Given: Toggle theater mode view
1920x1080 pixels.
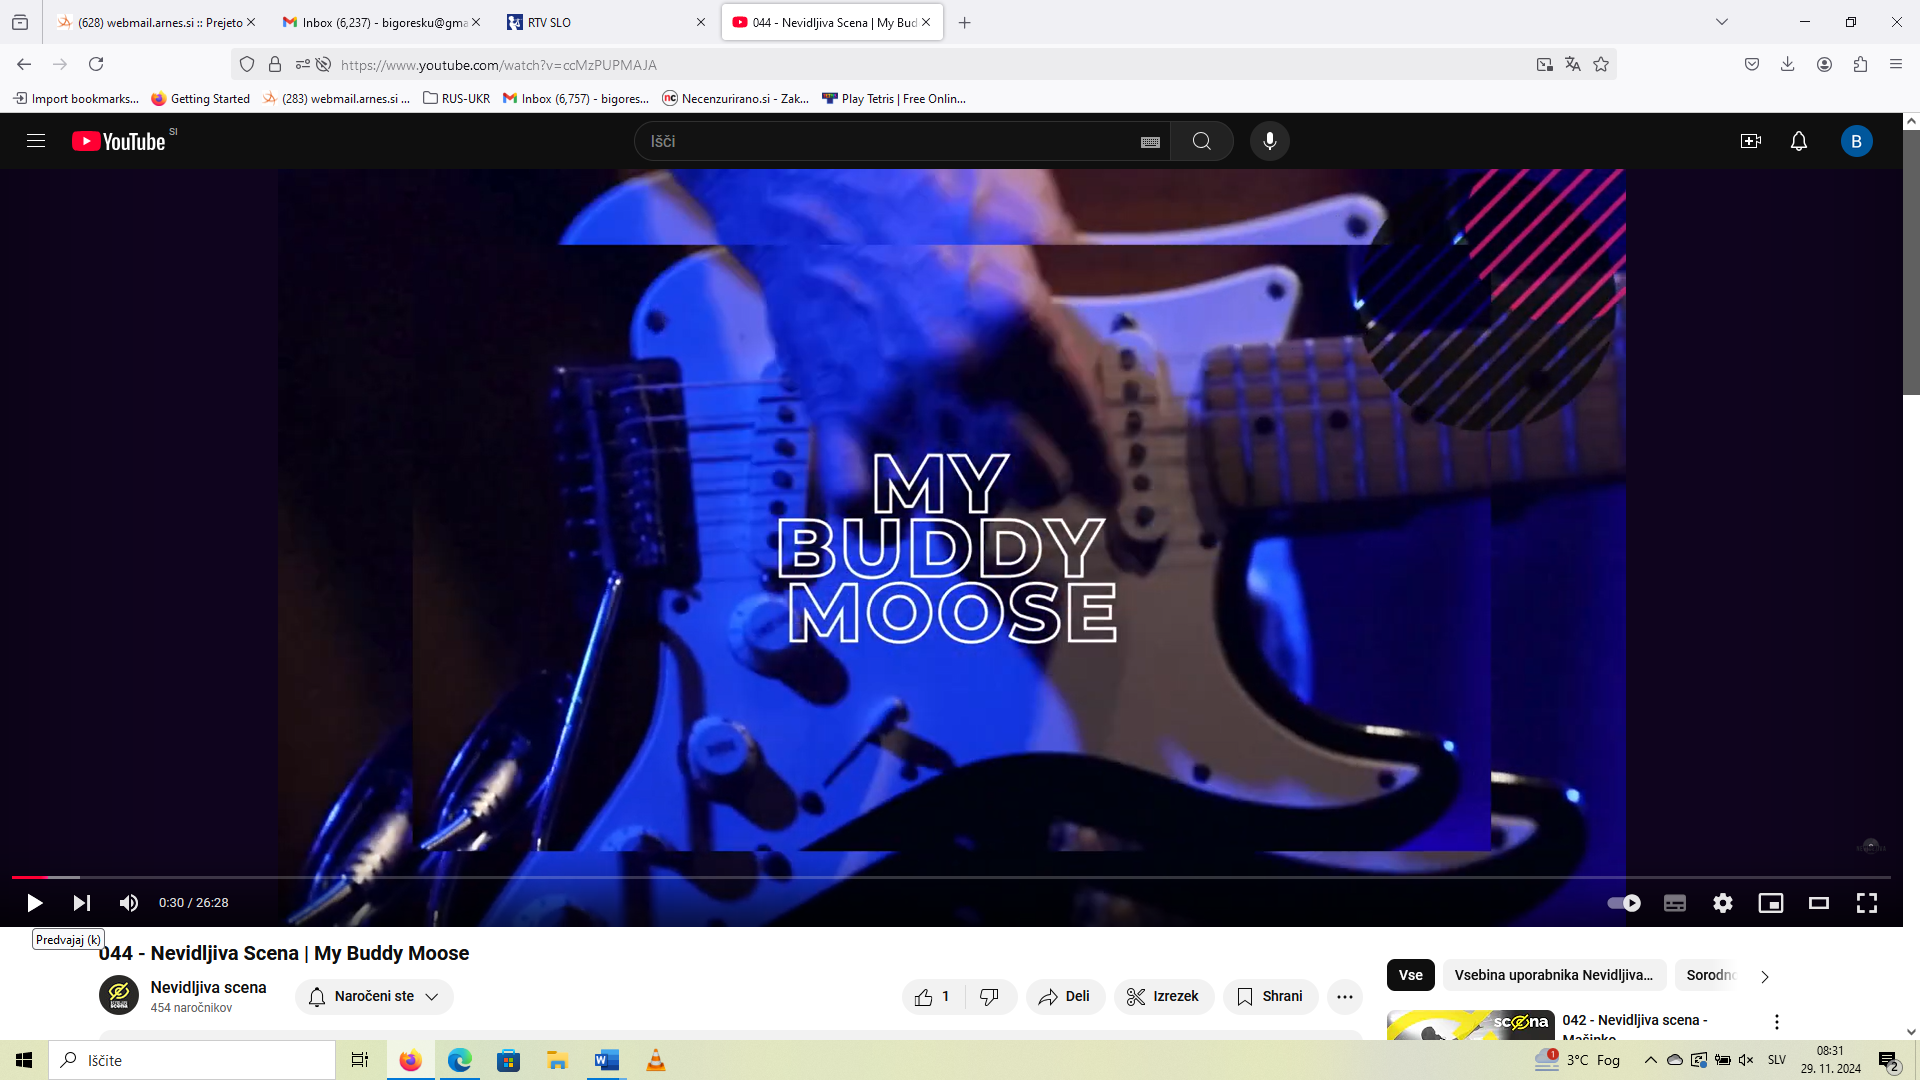Looking at the screenshot, I should pos(1818,903).
